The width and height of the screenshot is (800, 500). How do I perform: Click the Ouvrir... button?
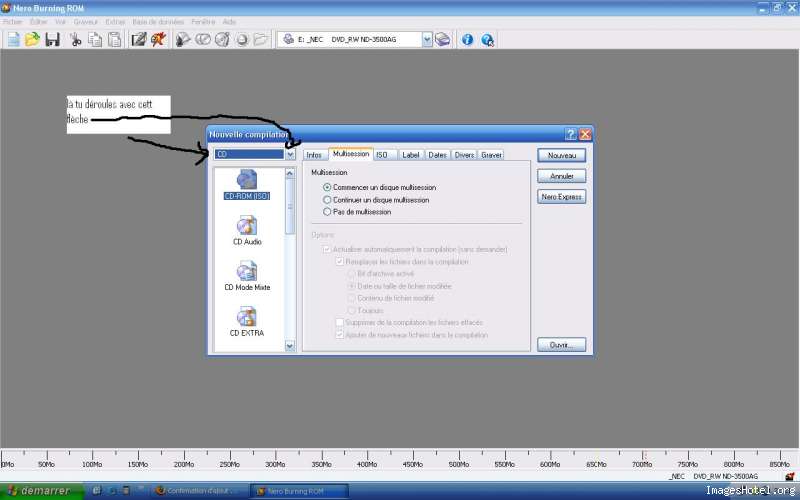point(561,345)
